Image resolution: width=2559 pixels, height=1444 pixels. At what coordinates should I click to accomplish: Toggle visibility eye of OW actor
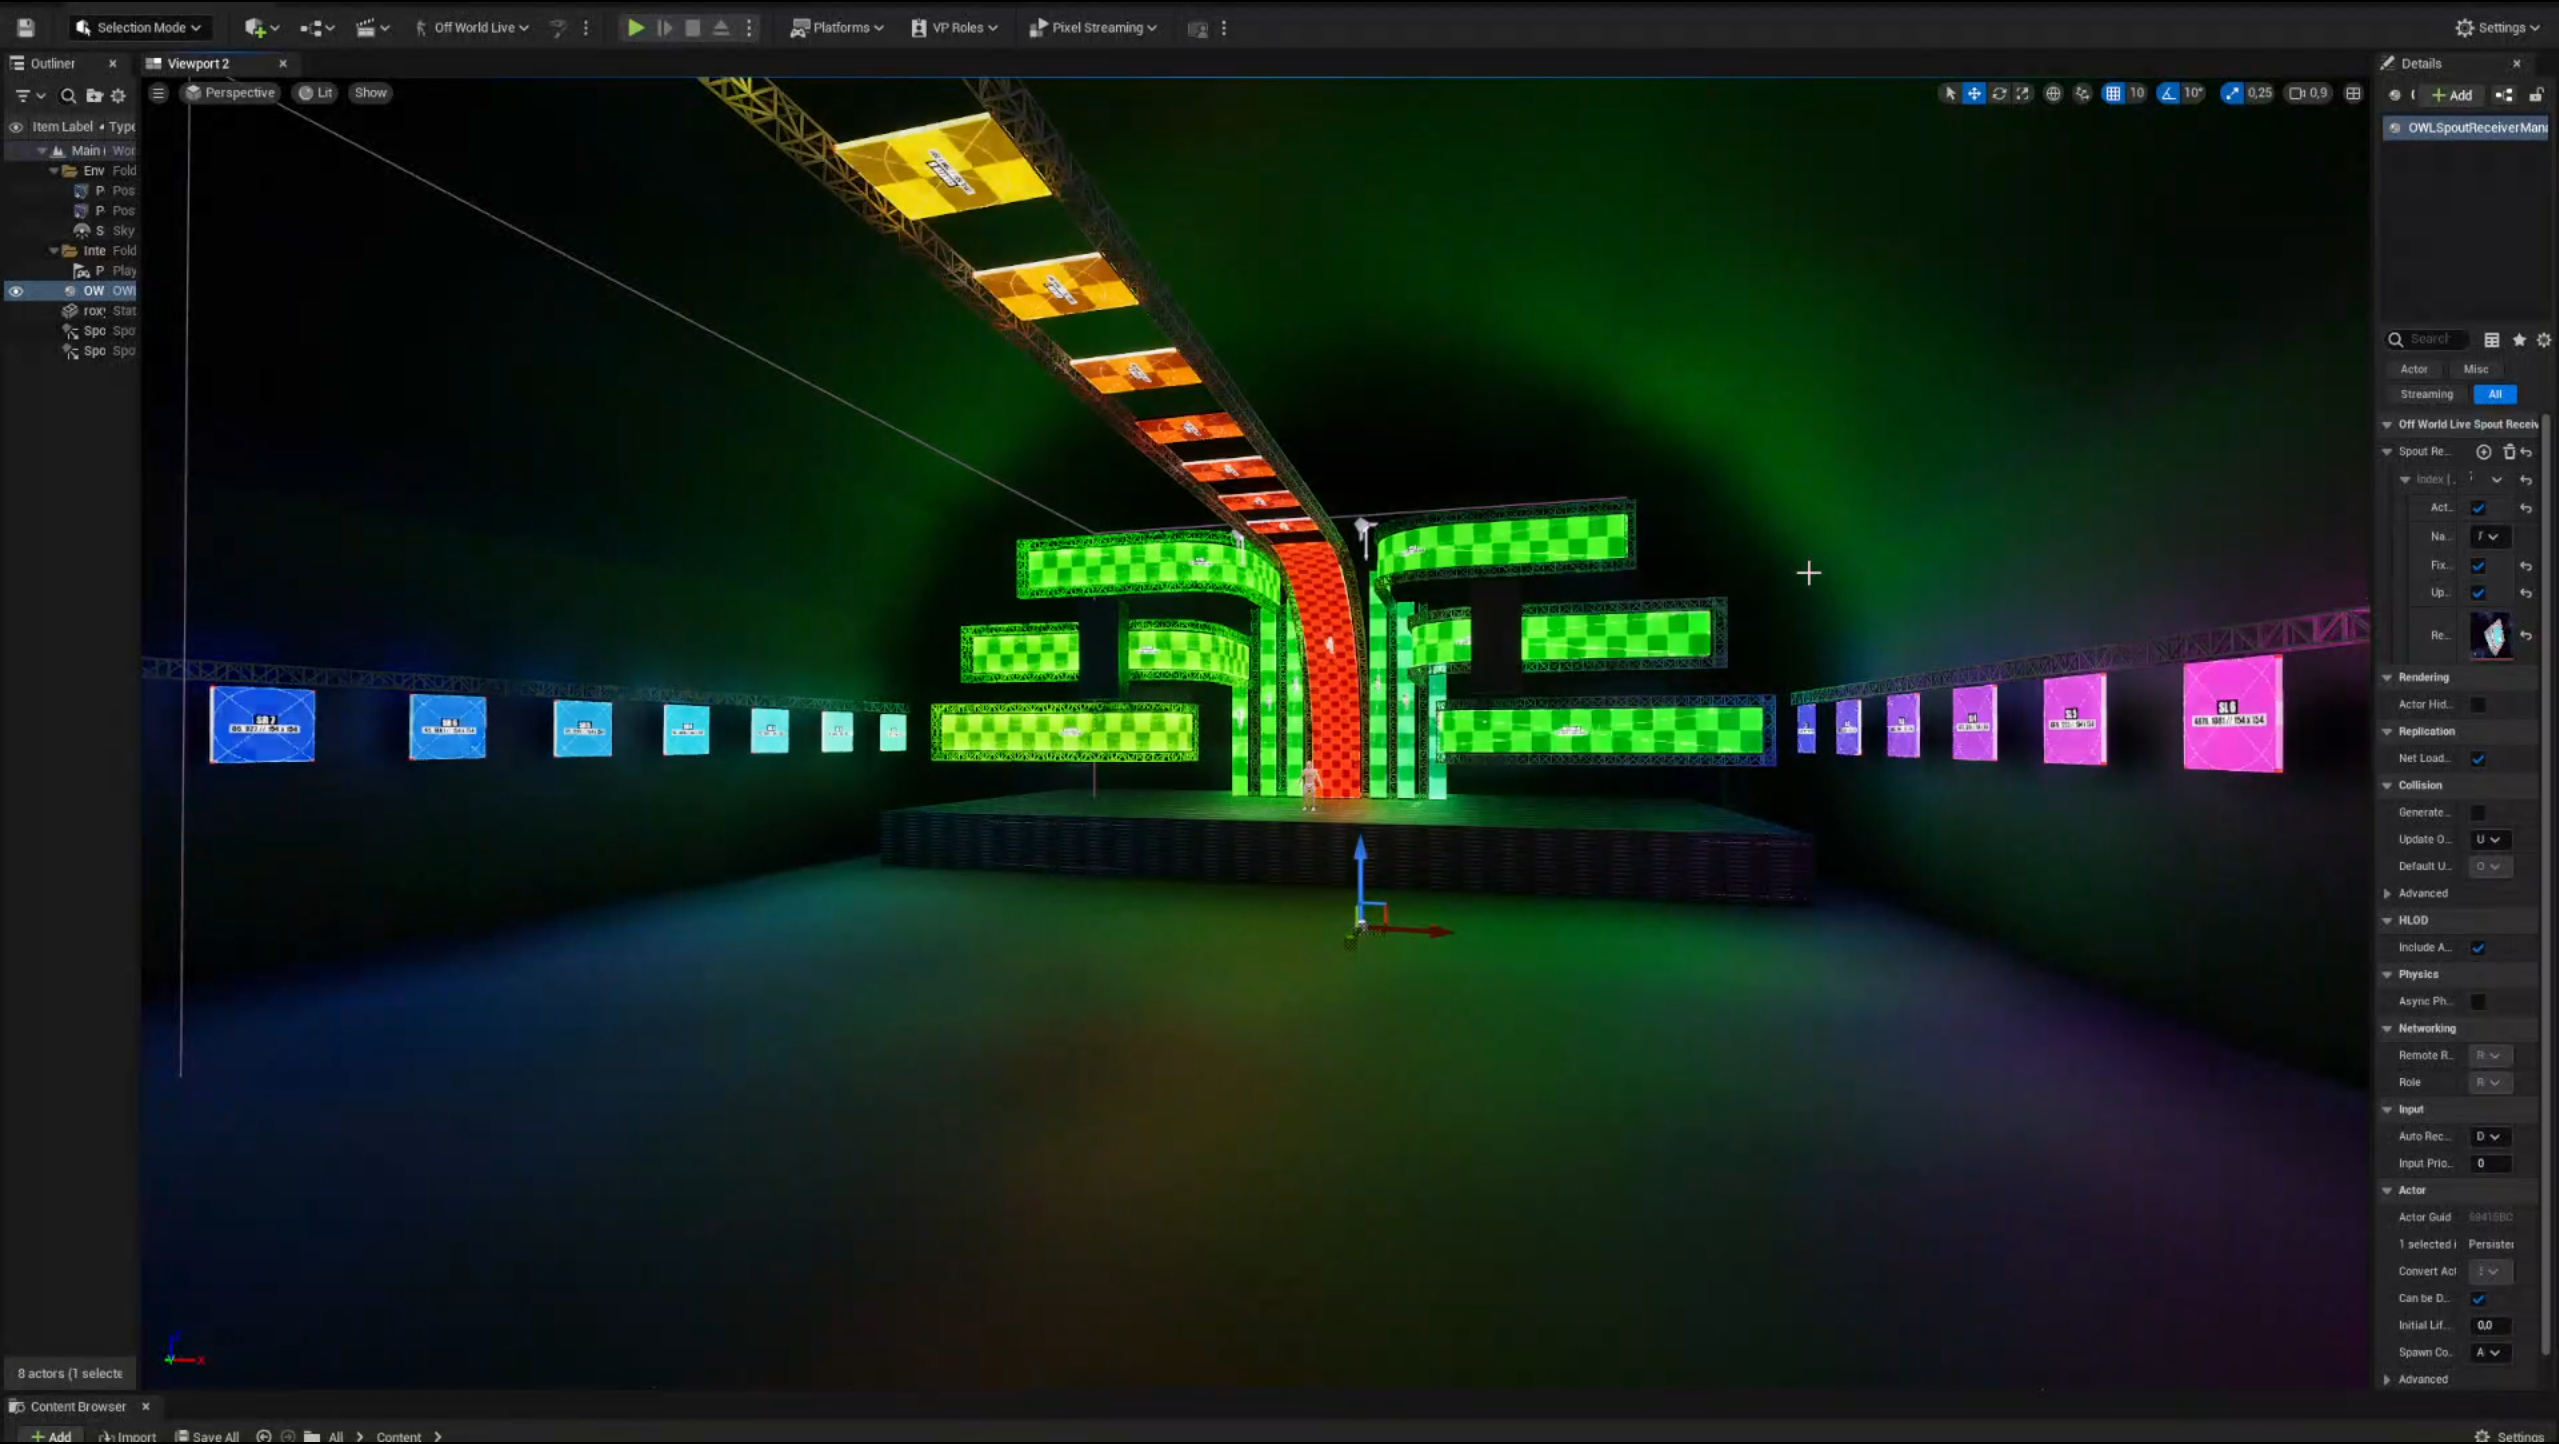[x=16, y=291]
